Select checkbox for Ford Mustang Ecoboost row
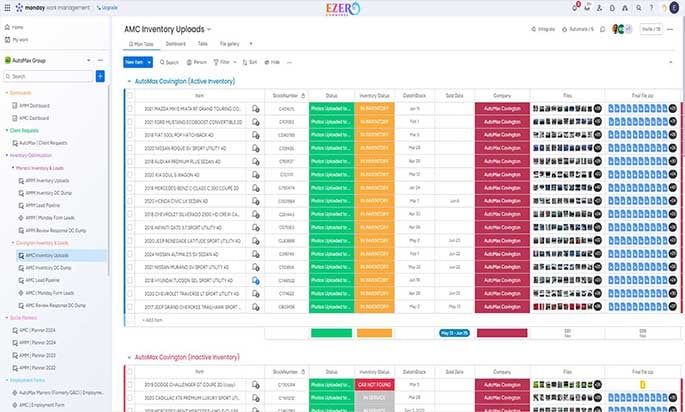Viewport: 685px width, 412px height. 130,122
